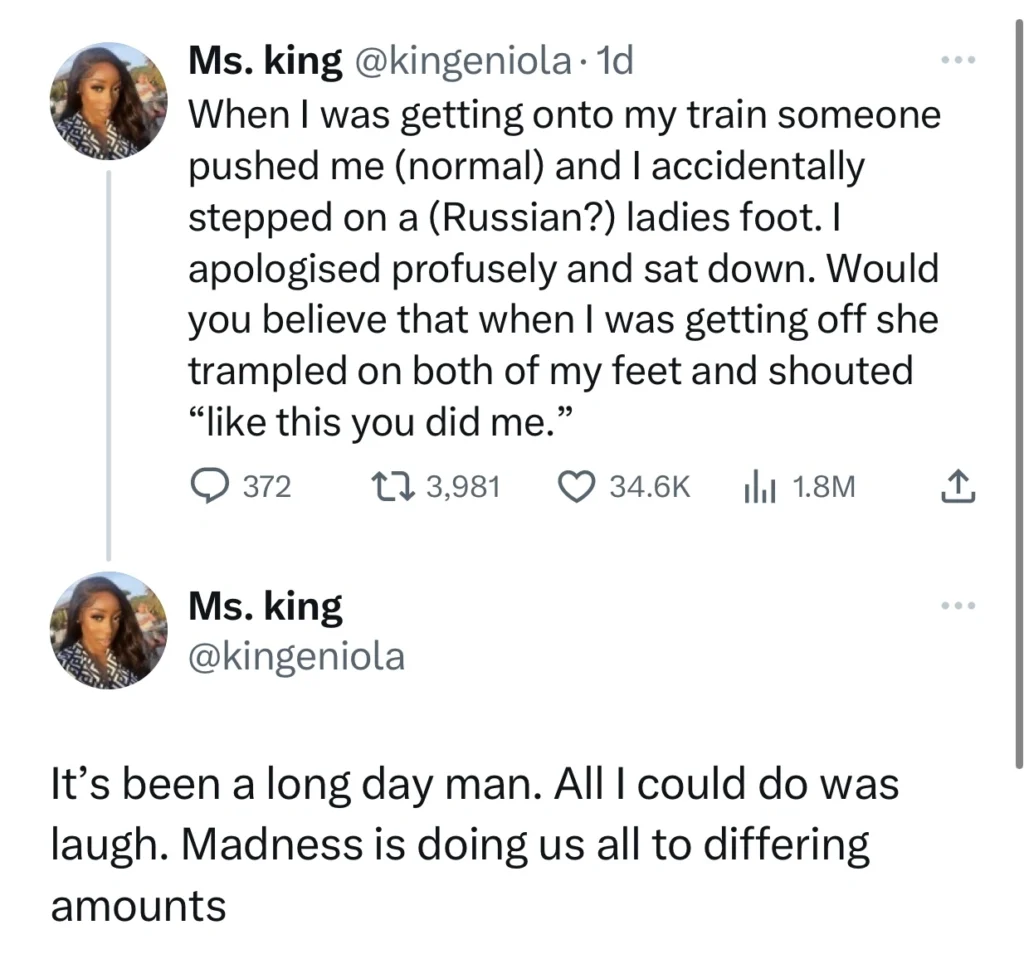Reply using the speech bubble icon
Screen dimensions: 1024x959
[210, 487]
